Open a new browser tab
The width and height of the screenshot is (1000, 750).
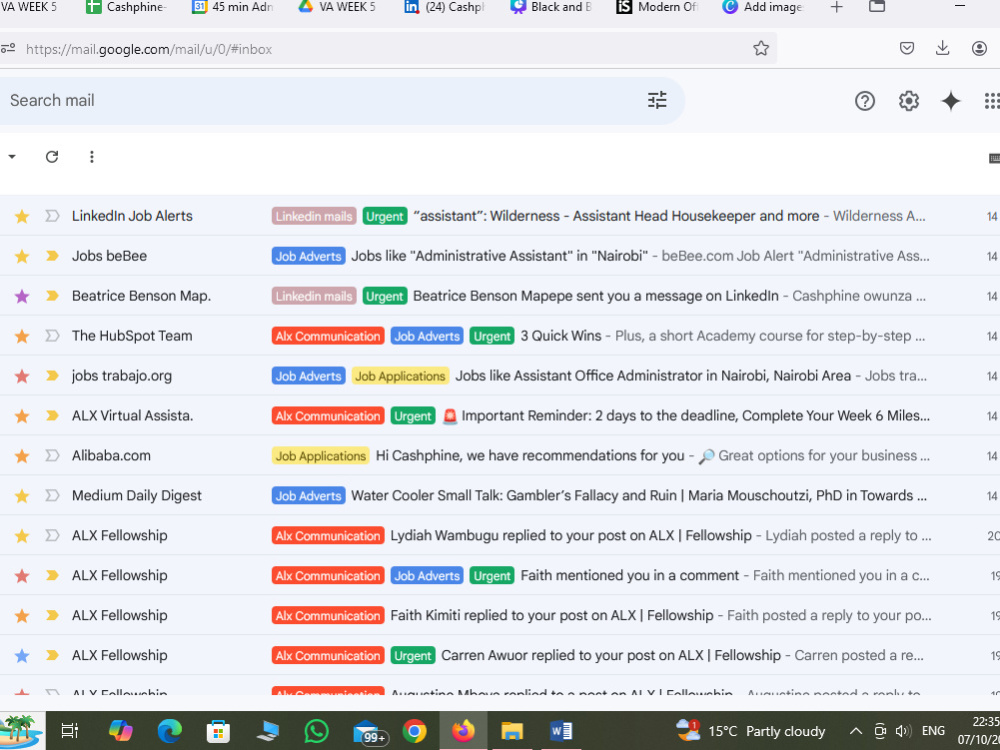[837, 7]
